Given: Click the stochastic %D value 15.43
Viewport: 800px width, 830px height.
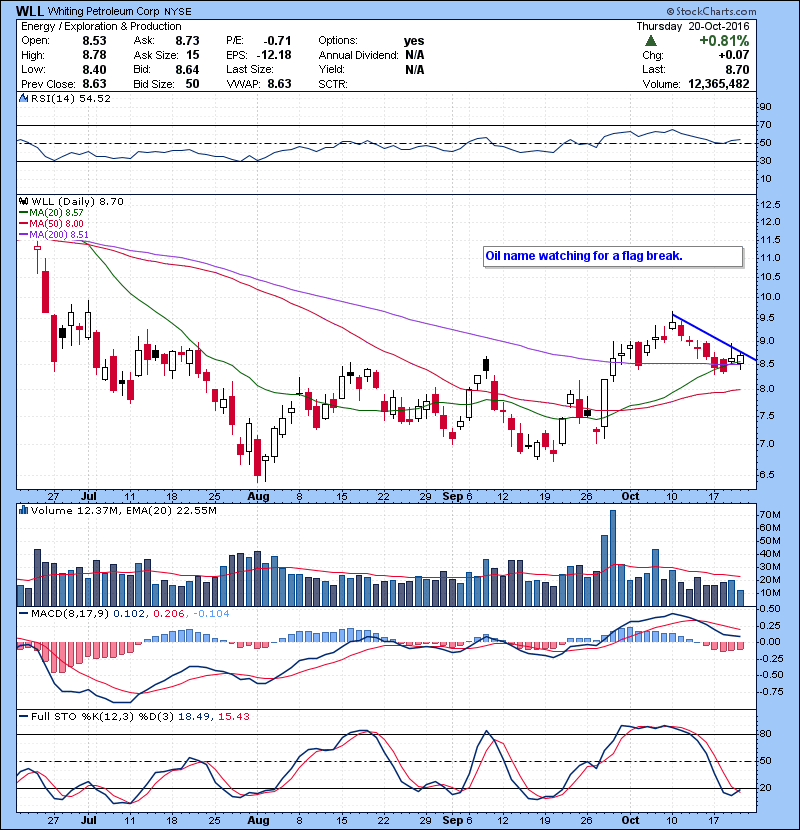Looking at the screenshot, I should point(233,716).
